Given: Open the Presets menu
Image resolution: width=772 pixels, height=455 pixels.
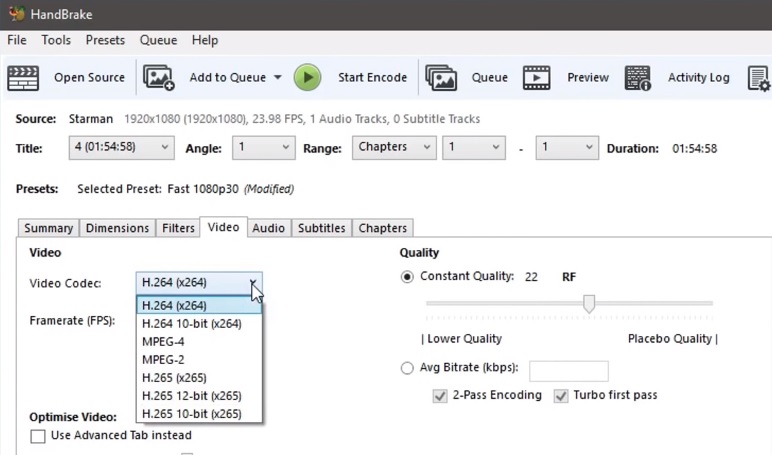Looking at the screenshot, I should (x=105, y=40).
